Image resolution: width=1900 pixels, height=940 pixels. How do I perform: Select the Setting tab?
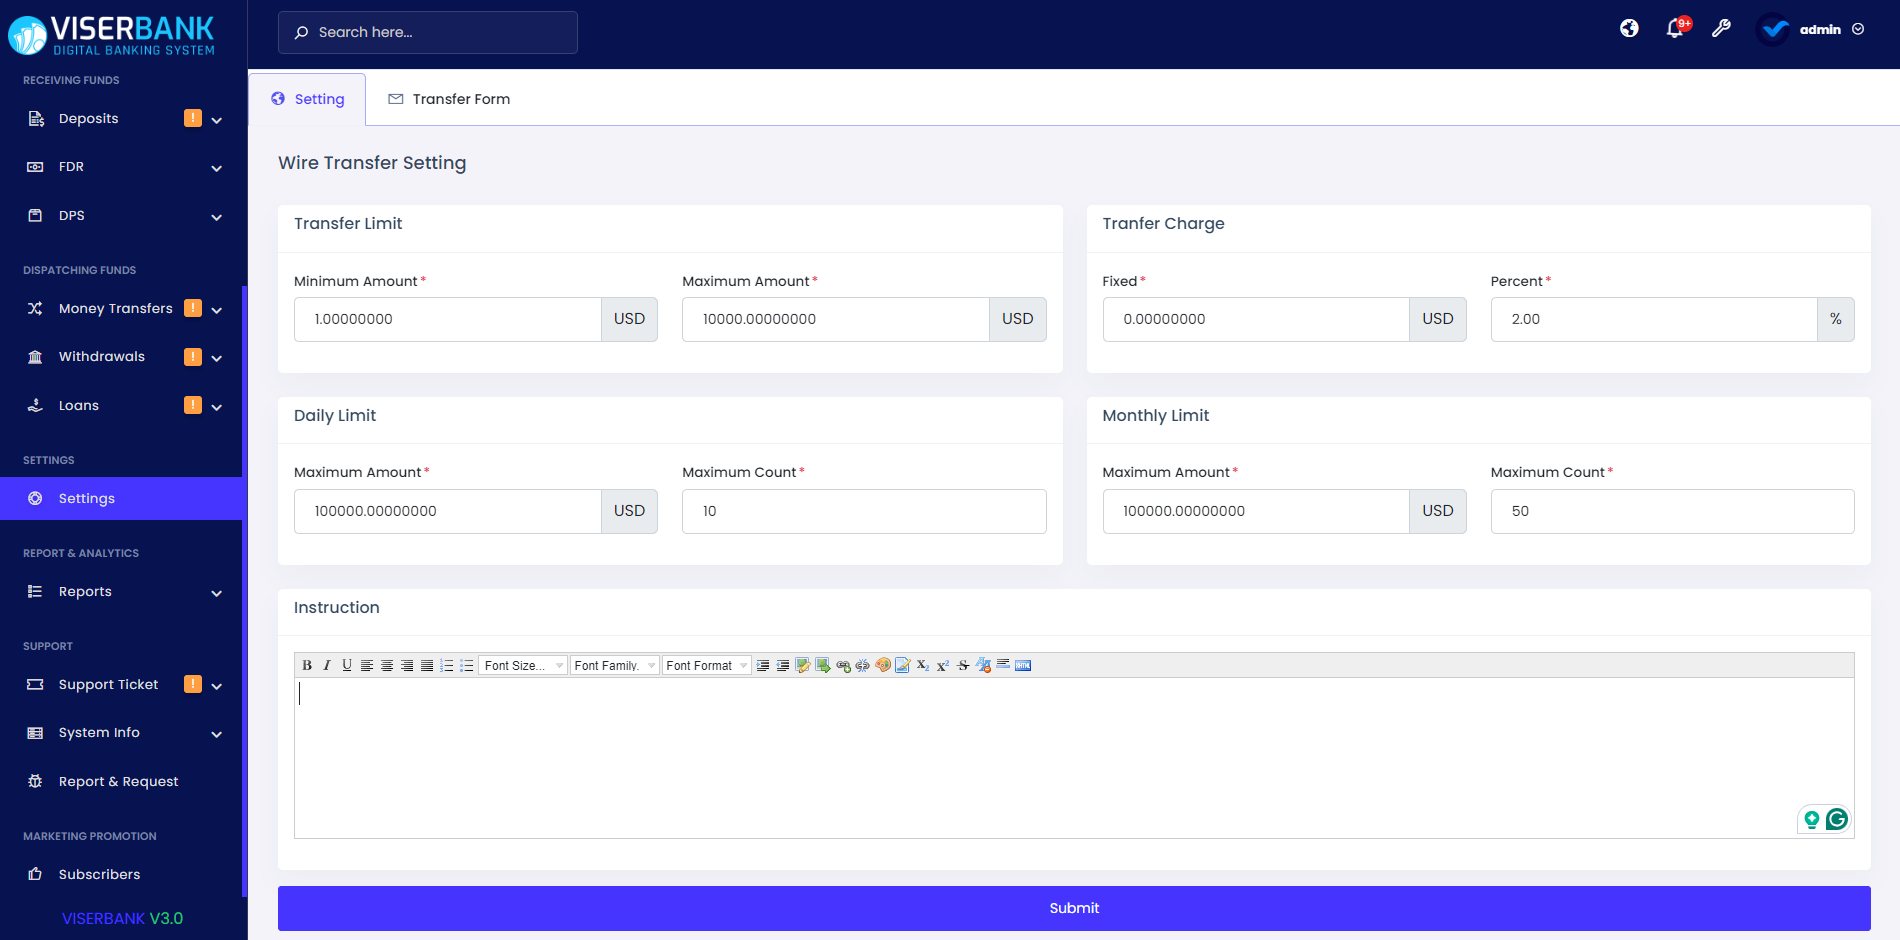309,98
